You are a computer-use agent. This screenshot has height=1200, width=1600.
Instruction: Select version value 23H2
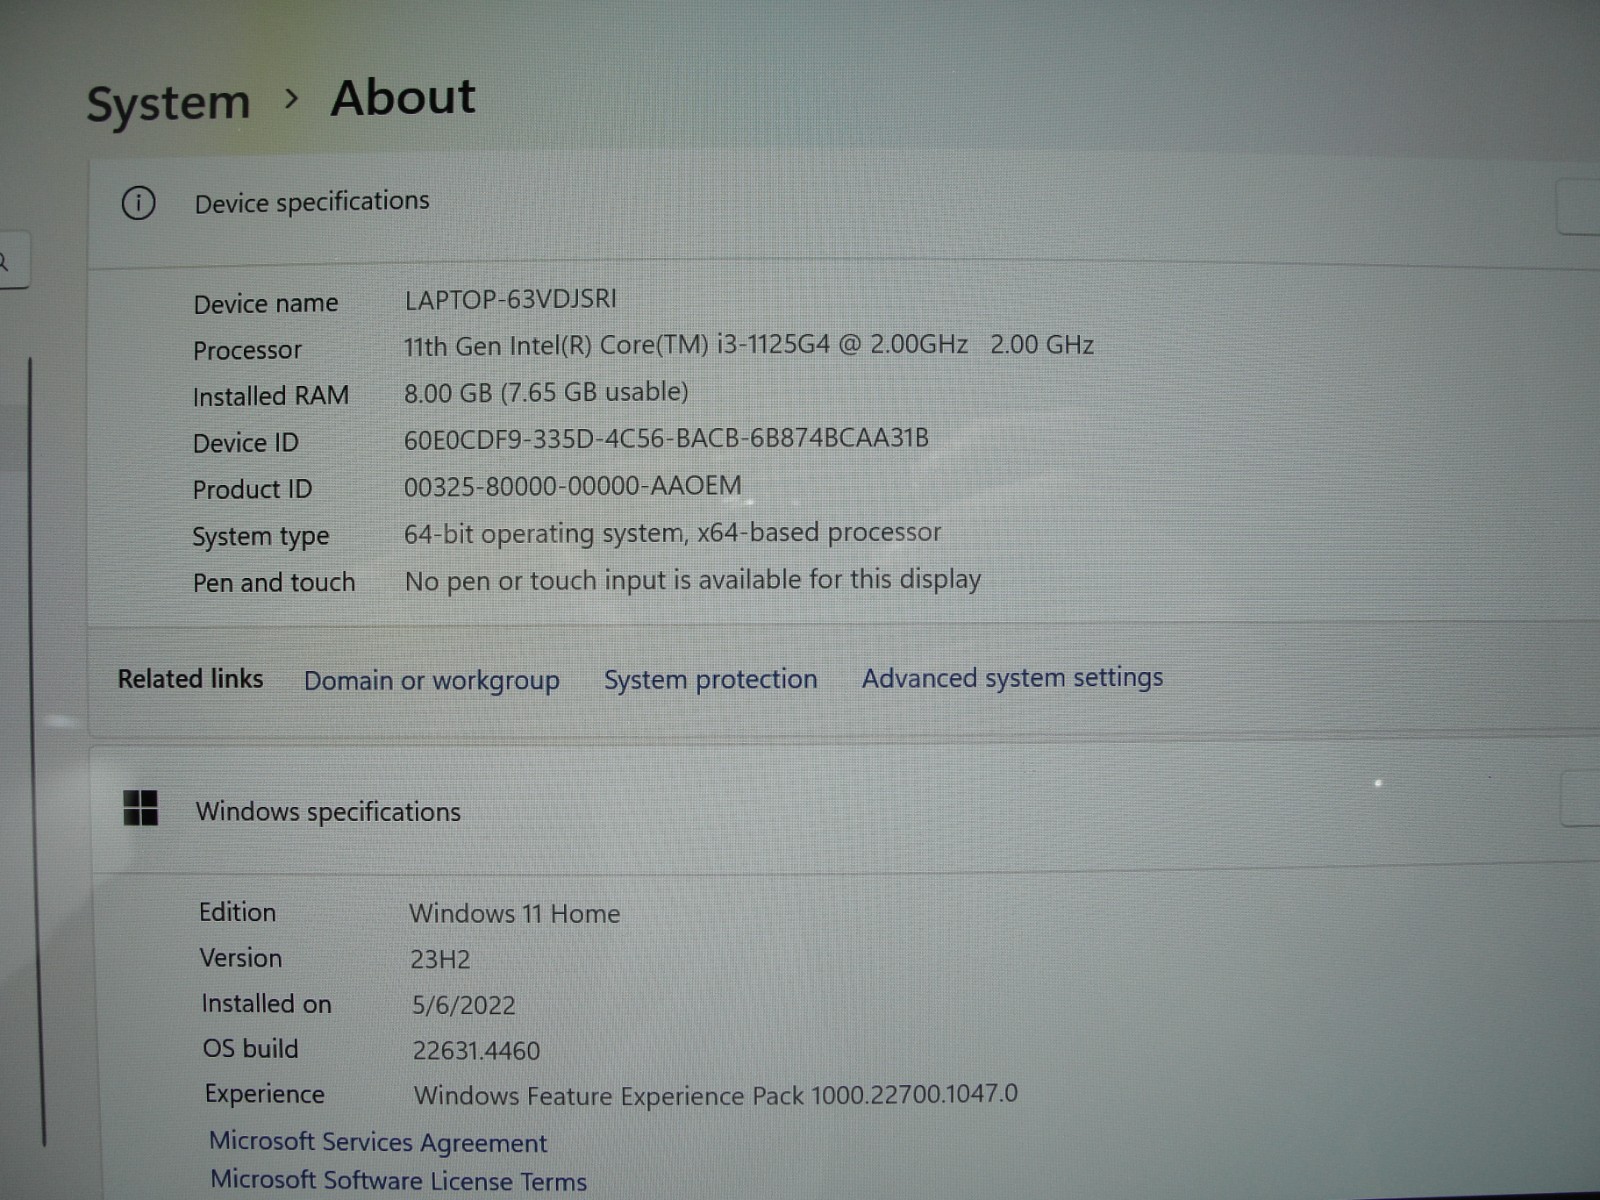point(440,959)
